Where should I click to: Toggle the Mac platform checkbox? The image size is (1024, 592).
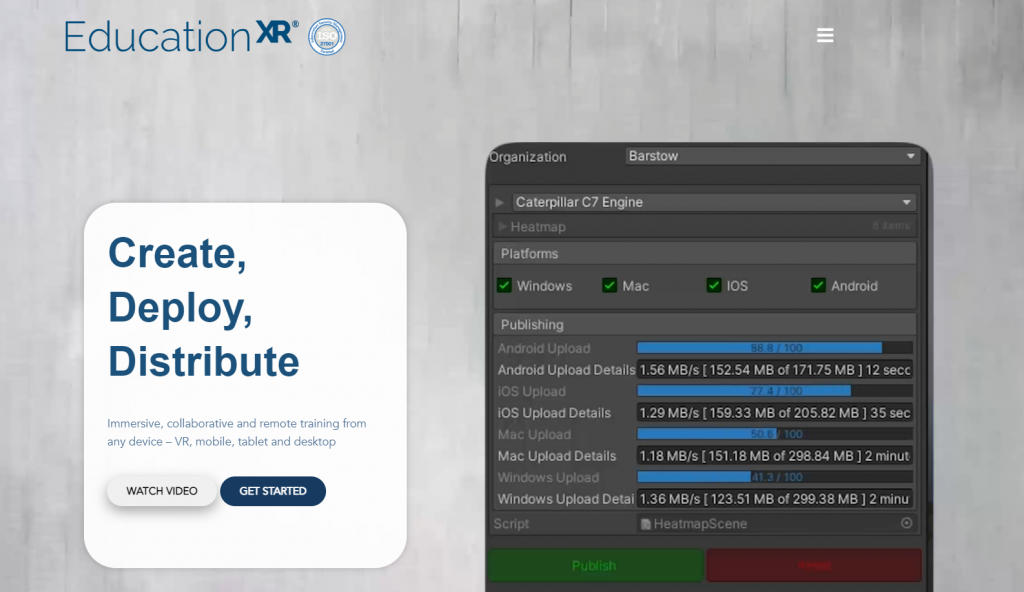click(609, 286)
